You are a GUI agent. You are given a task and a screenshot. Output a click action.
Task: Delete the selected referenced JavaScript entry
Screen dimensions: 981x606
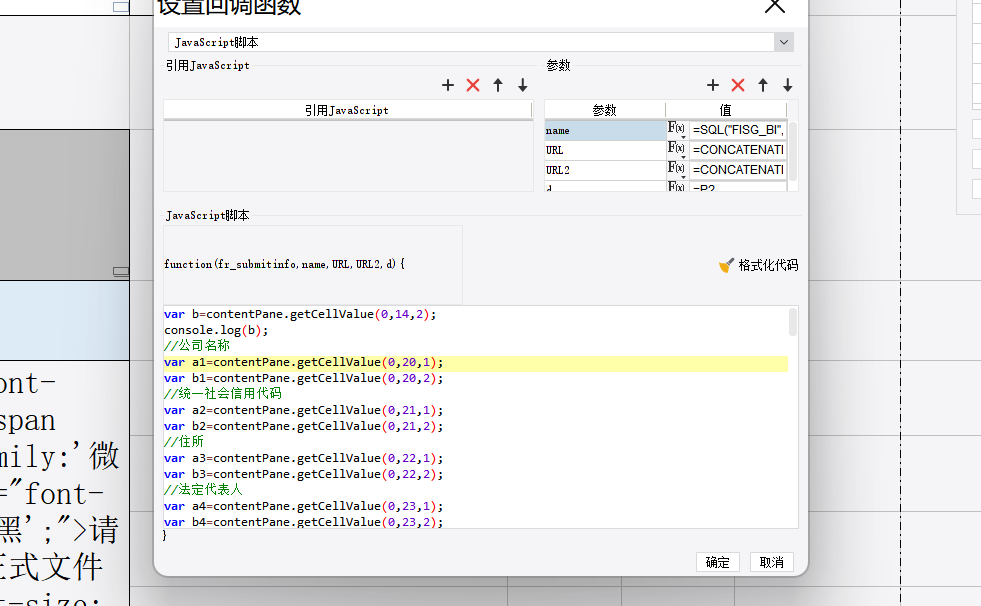click(473, 85)
